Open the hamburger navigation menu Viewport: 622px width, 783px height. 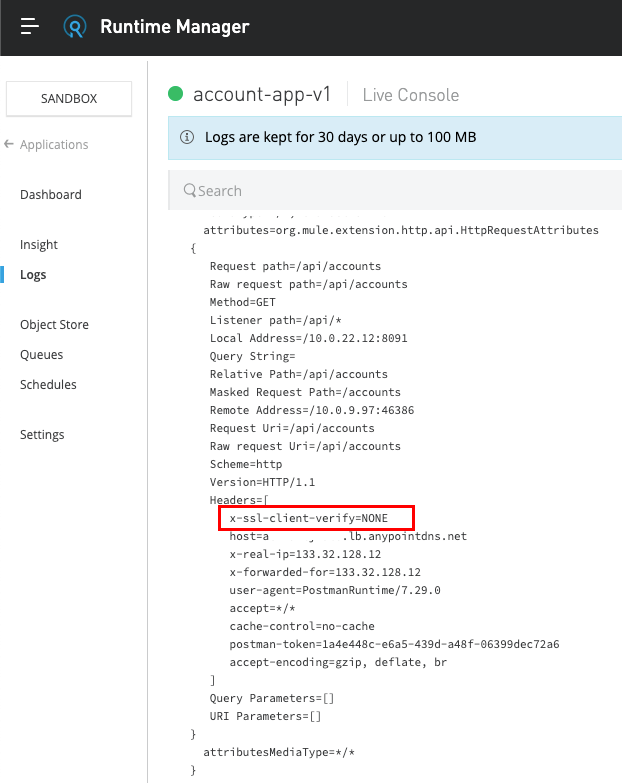pyautogui.click(x=30, y=27)
